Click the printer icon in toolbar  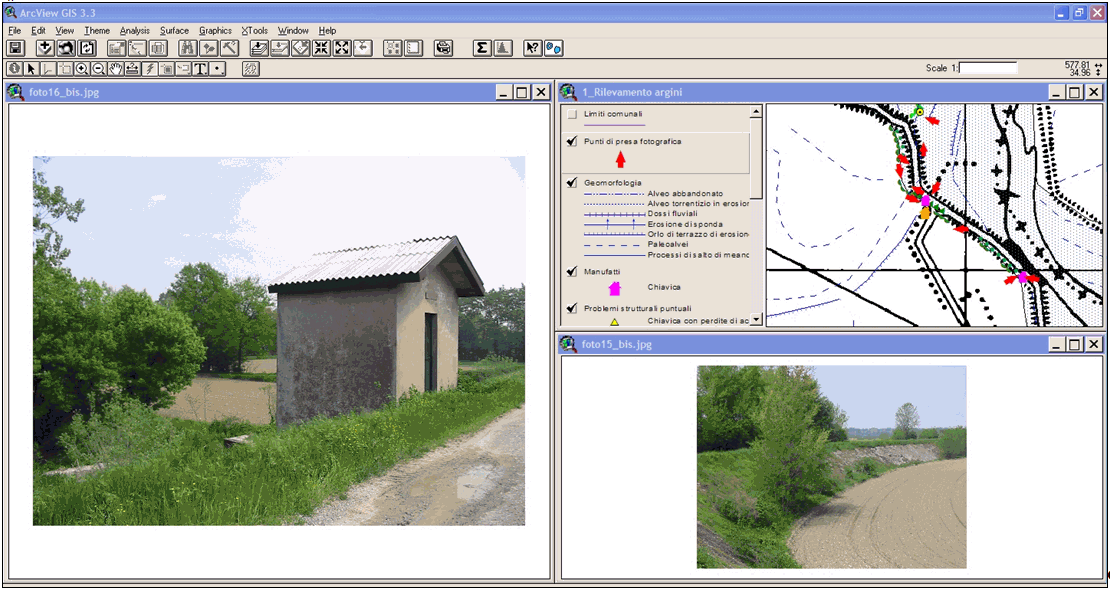click(x=443, y=48)
